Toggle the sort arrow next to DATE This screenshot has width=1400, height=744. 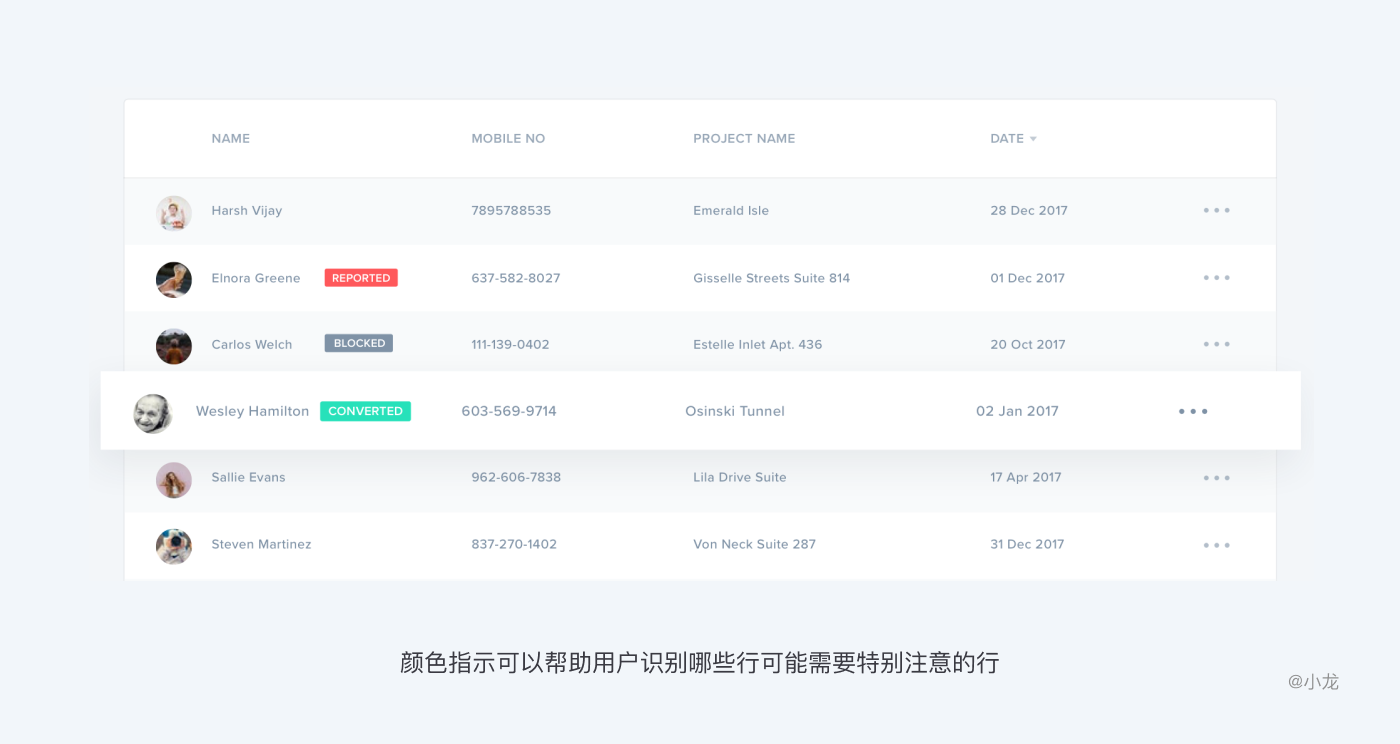coord(1033,139)
